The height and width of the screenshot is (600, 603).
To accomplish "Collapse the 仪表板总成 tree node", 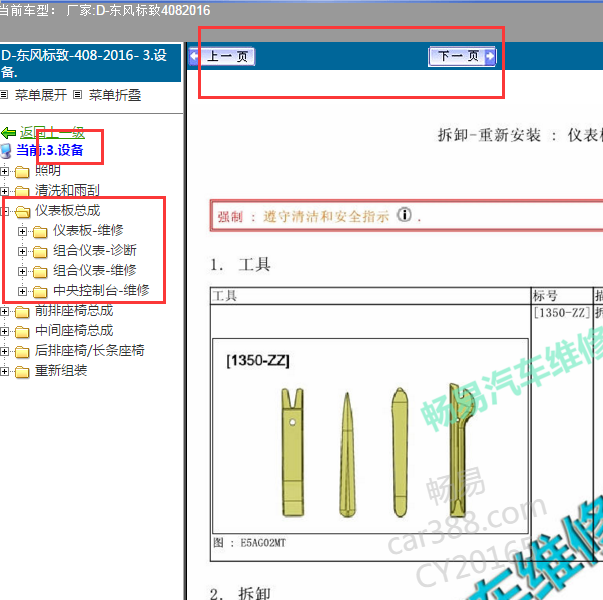I will coord(4,211).
